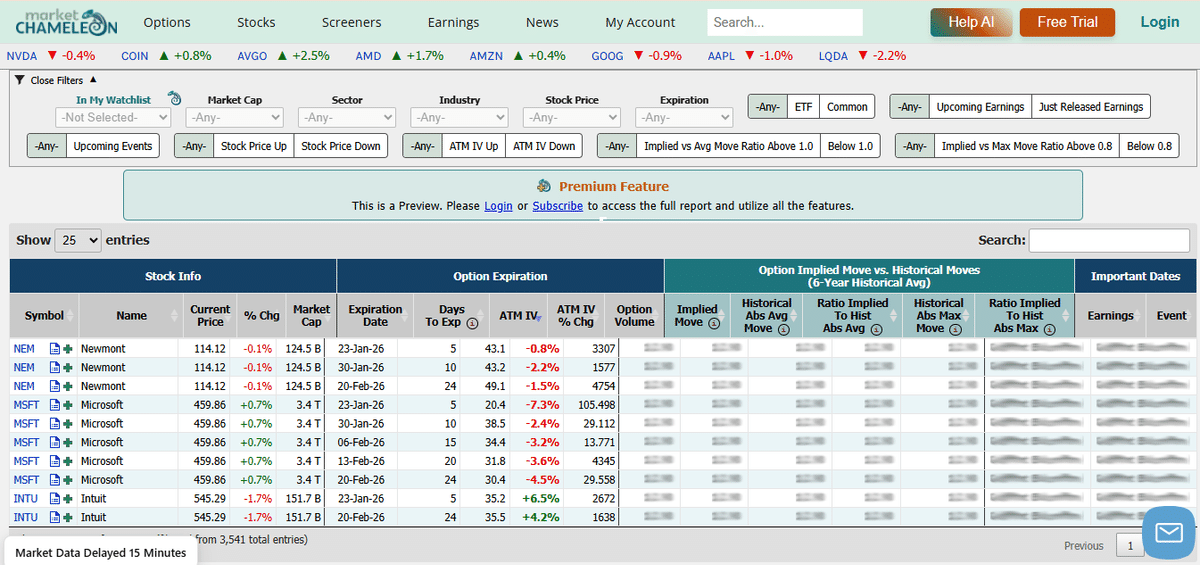Image resolution: width=1200 pixels, height=565 pixels.
Task: Click the table Search input box
Action: click(1108, 240)
